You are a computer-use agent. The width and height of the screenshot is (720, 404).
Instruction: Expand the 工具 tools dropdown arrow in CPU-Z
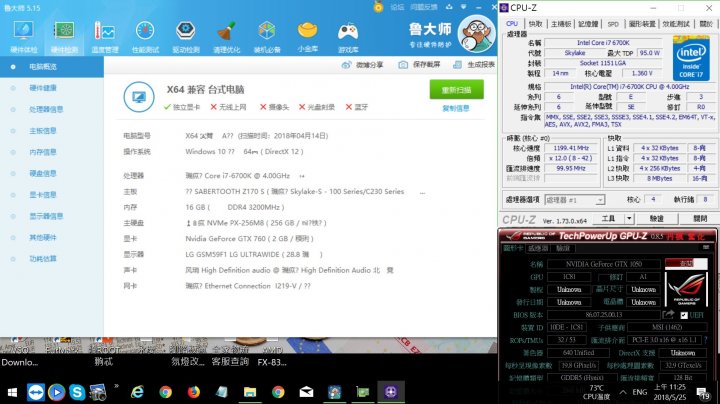pos(629,219)
